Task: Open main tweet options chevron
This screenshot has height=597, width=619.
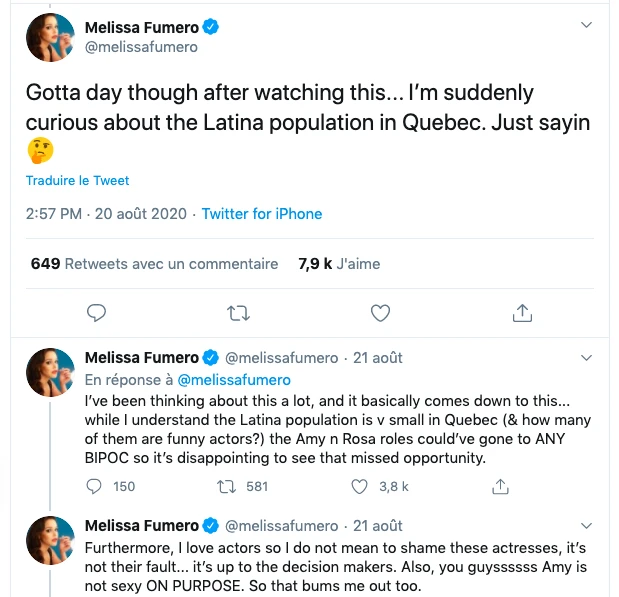Action: (587, 25)
